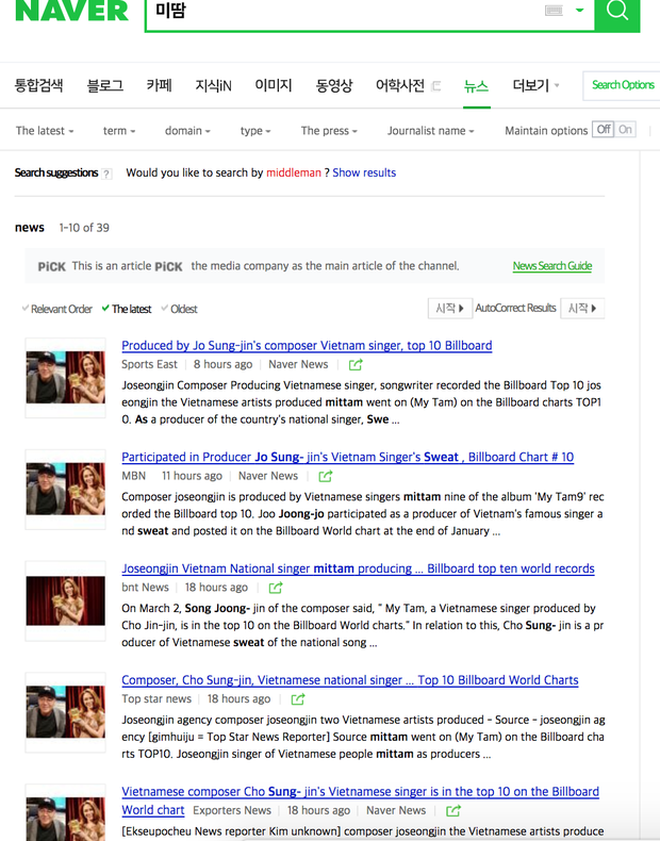Switch to the 카페 tab
Image resolution: width=660 pixels, height=841 pixels.
[x=159, y=85]
